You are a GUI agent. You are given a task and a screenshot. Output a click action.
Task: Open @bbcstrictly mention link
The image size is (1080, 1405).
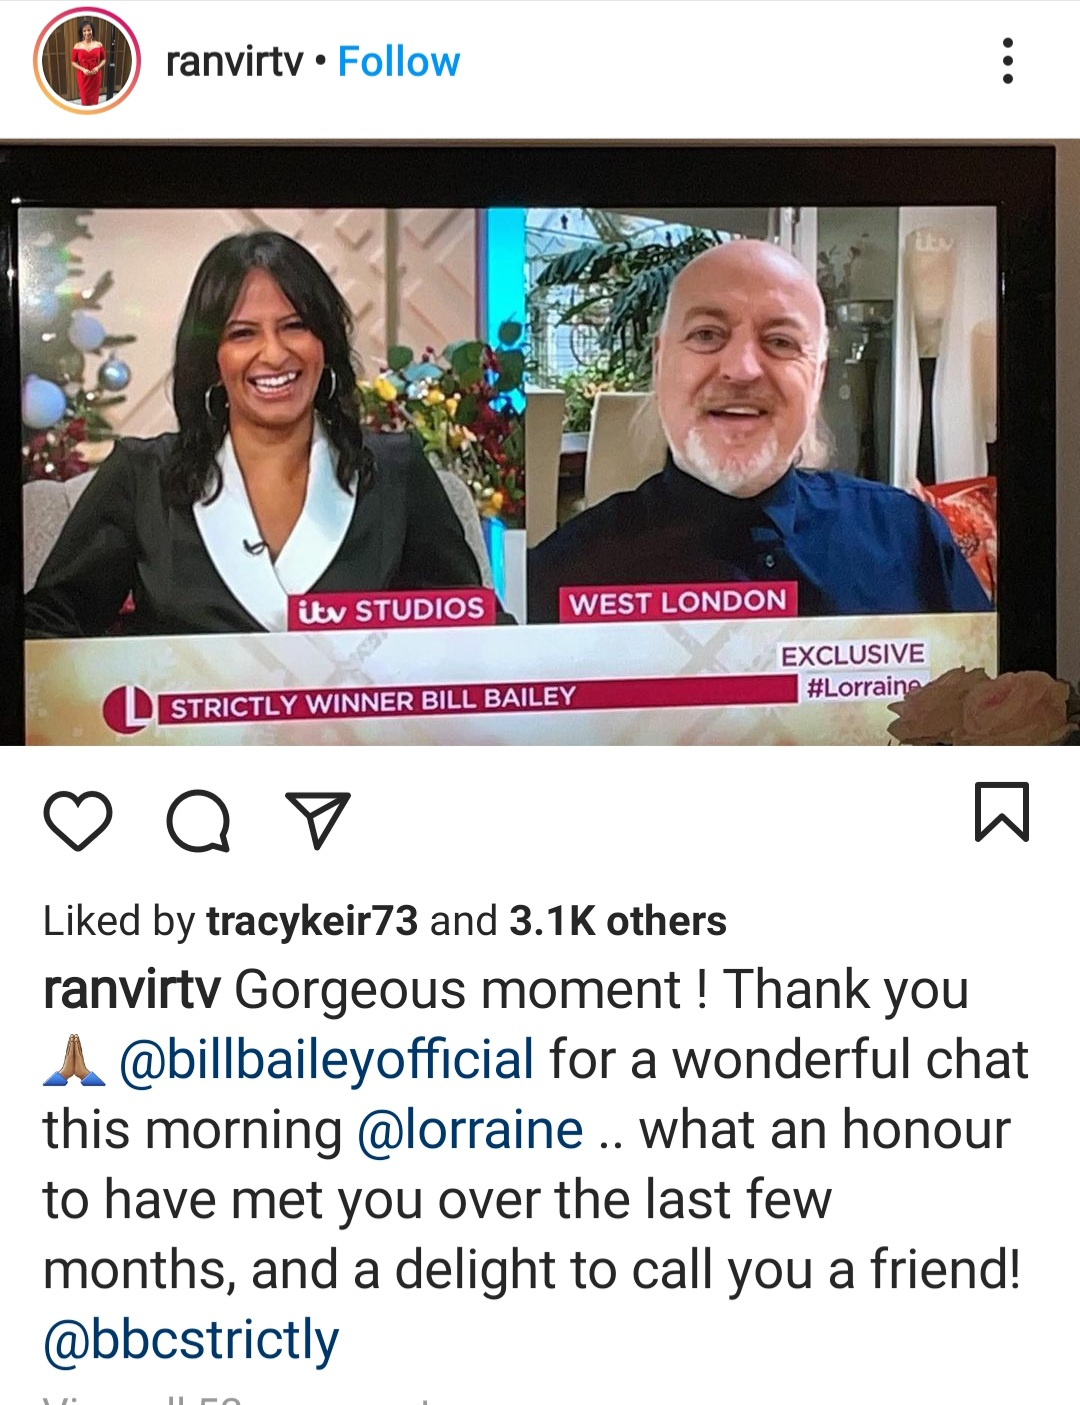191,1340
